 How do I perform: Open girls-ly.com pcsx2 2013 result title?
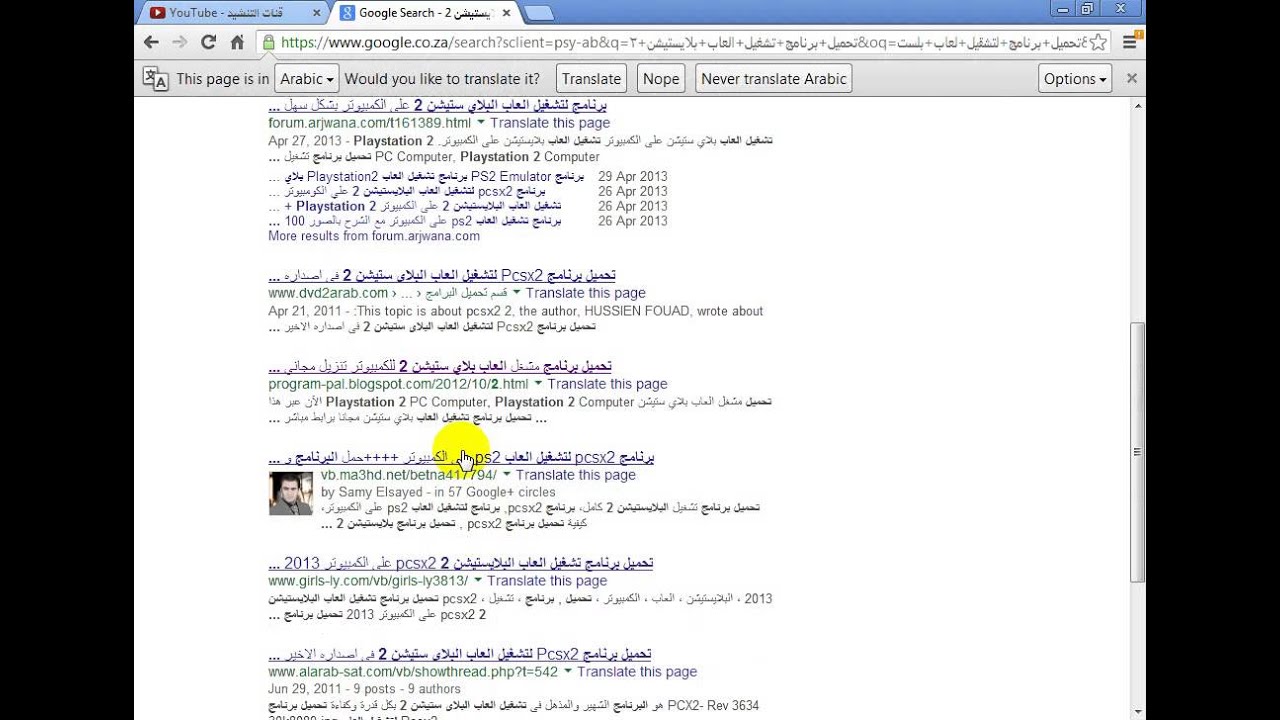[x=461, y=563]
